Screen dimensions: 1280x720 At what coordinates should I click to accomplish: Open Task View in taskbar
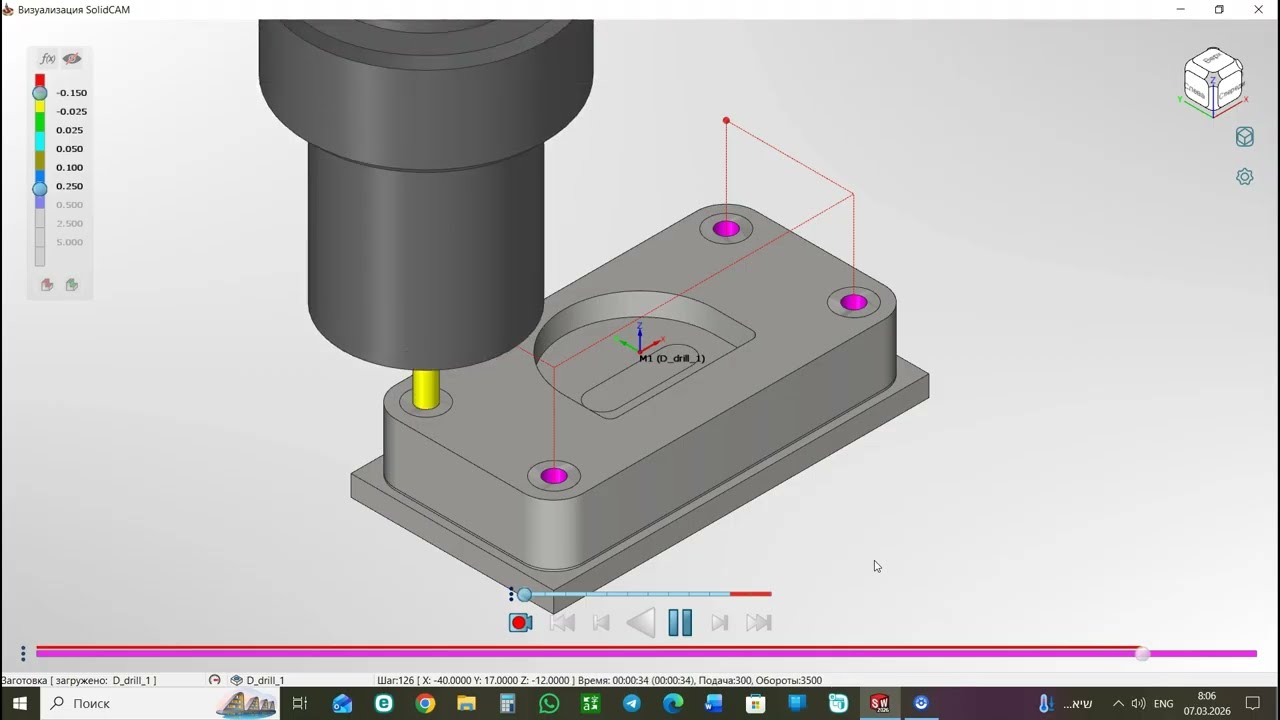tap(299, 703)
